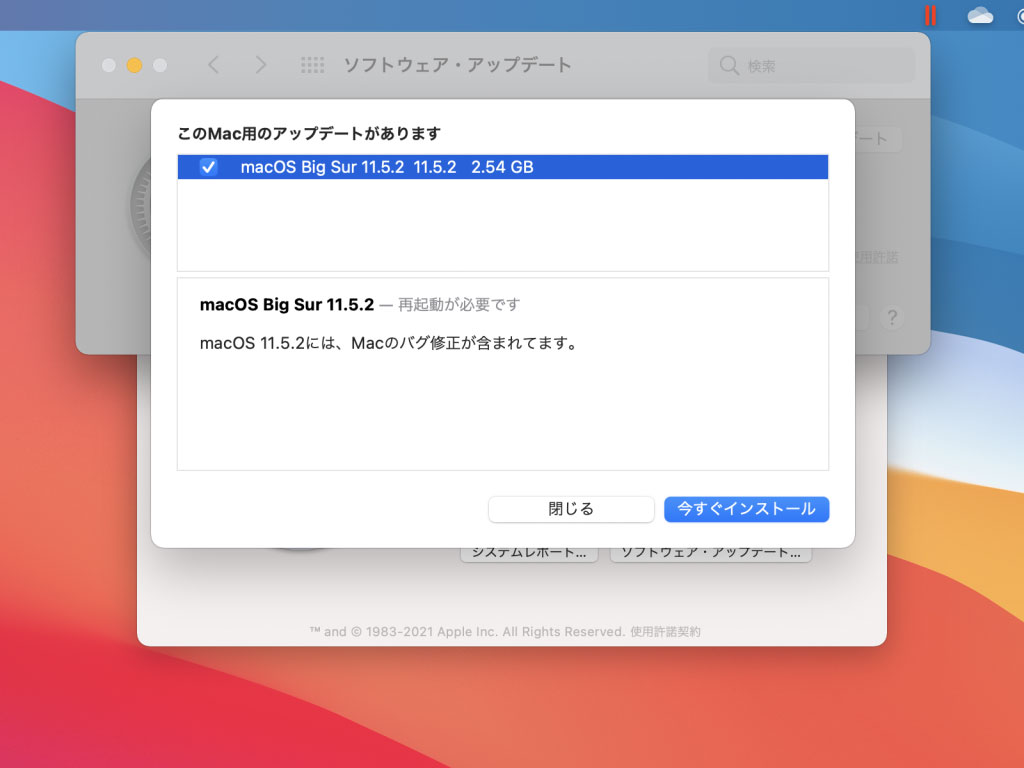This screenshot has height=768, width=1024.
Task: Navigate back using the left arrow
Action: [x=214, y=65]
